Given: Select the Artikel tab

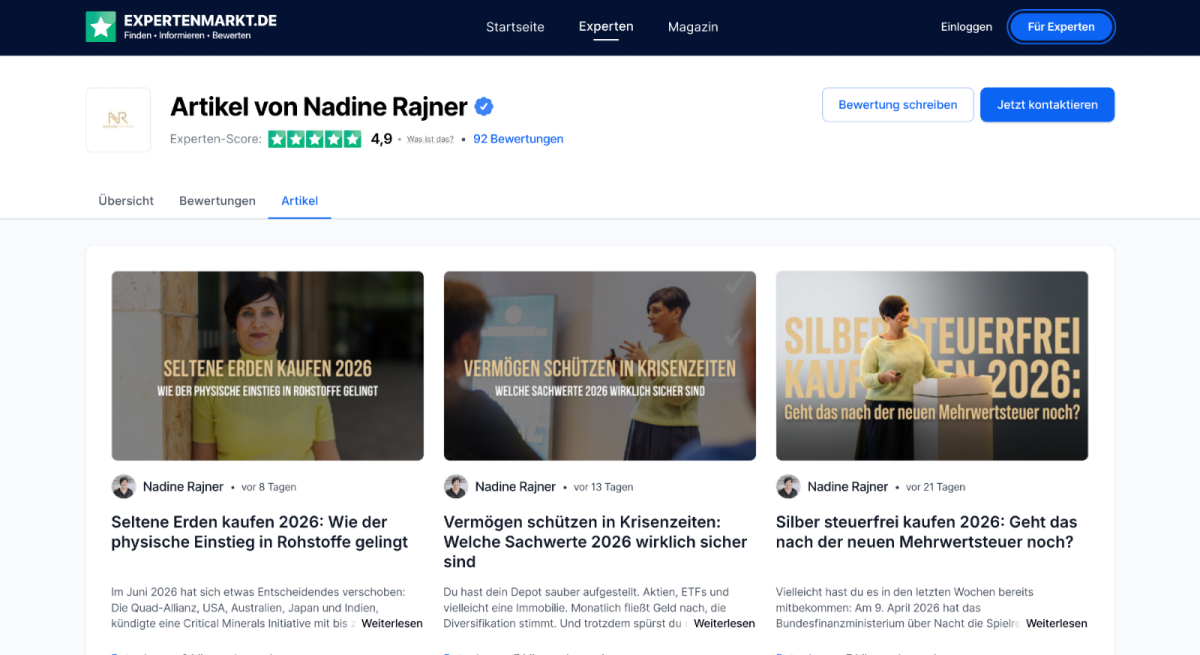Looking at the screenshot, I should tap(299, 201).
